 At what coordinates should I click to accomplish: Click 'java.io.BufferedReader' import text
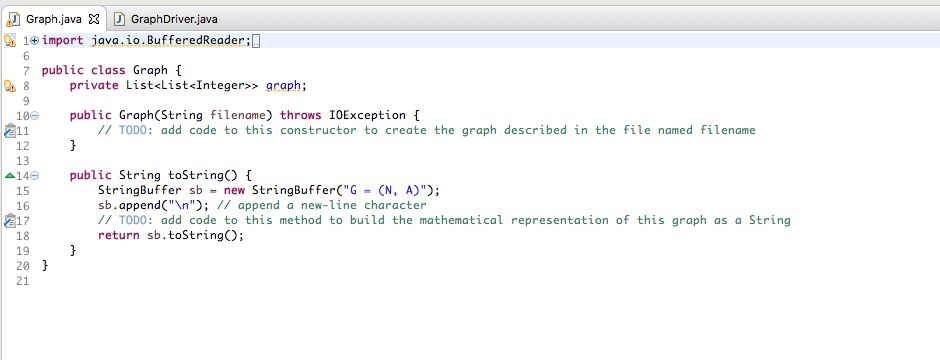point(169,41)
